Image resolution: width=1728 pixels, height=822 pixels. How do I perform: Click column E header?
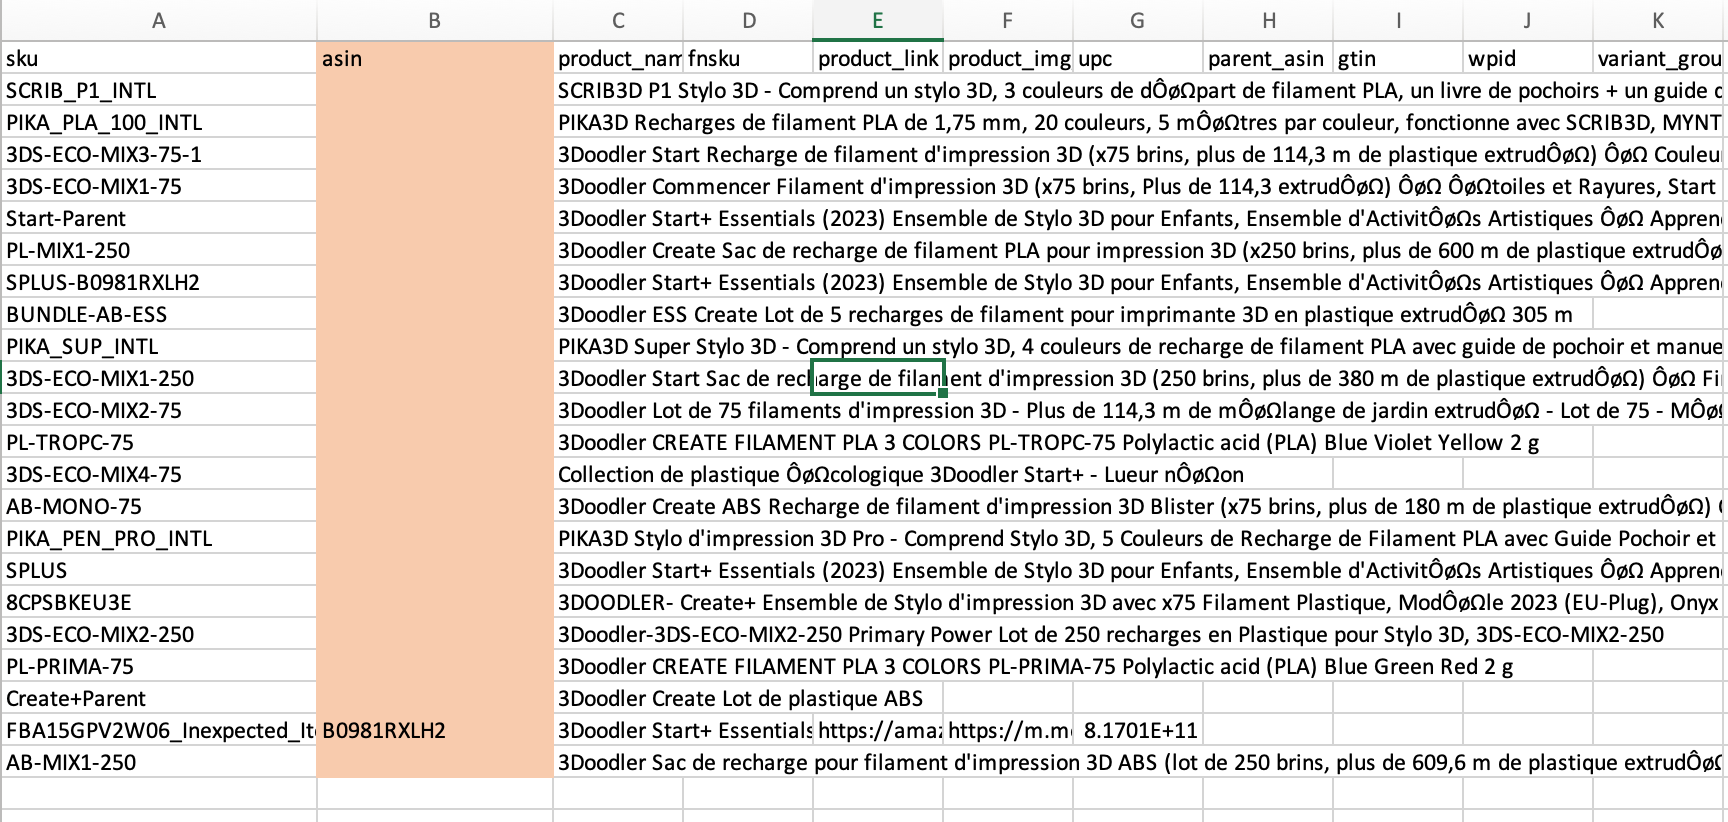pyautogui.click(x=877, y=20)
